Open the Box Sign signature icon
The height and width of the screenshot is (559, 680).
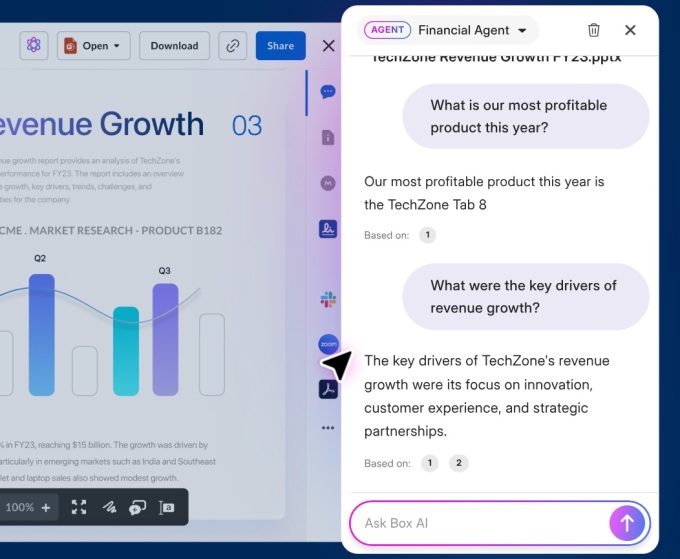(328, 229)
